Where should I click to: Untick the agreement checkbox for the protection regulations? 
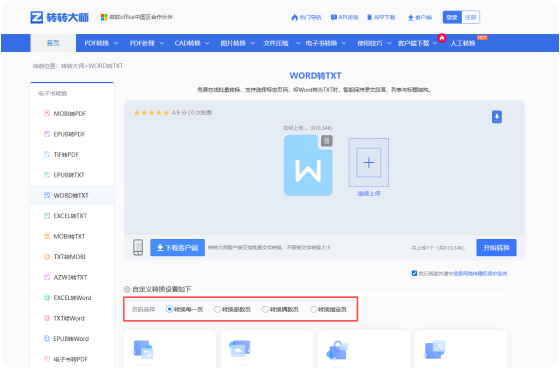(x=414, y=273)
